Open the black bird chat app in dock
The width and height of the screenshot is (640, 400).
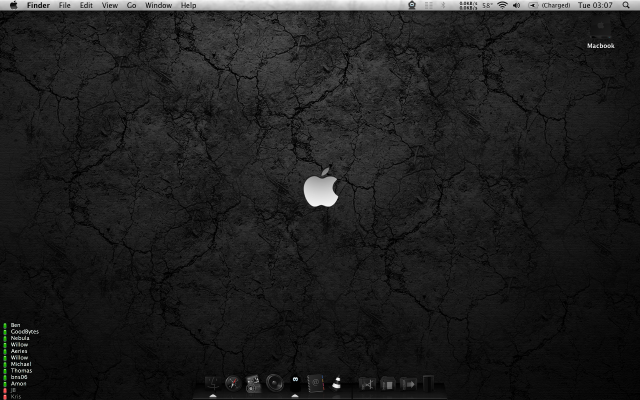point(296,384)
